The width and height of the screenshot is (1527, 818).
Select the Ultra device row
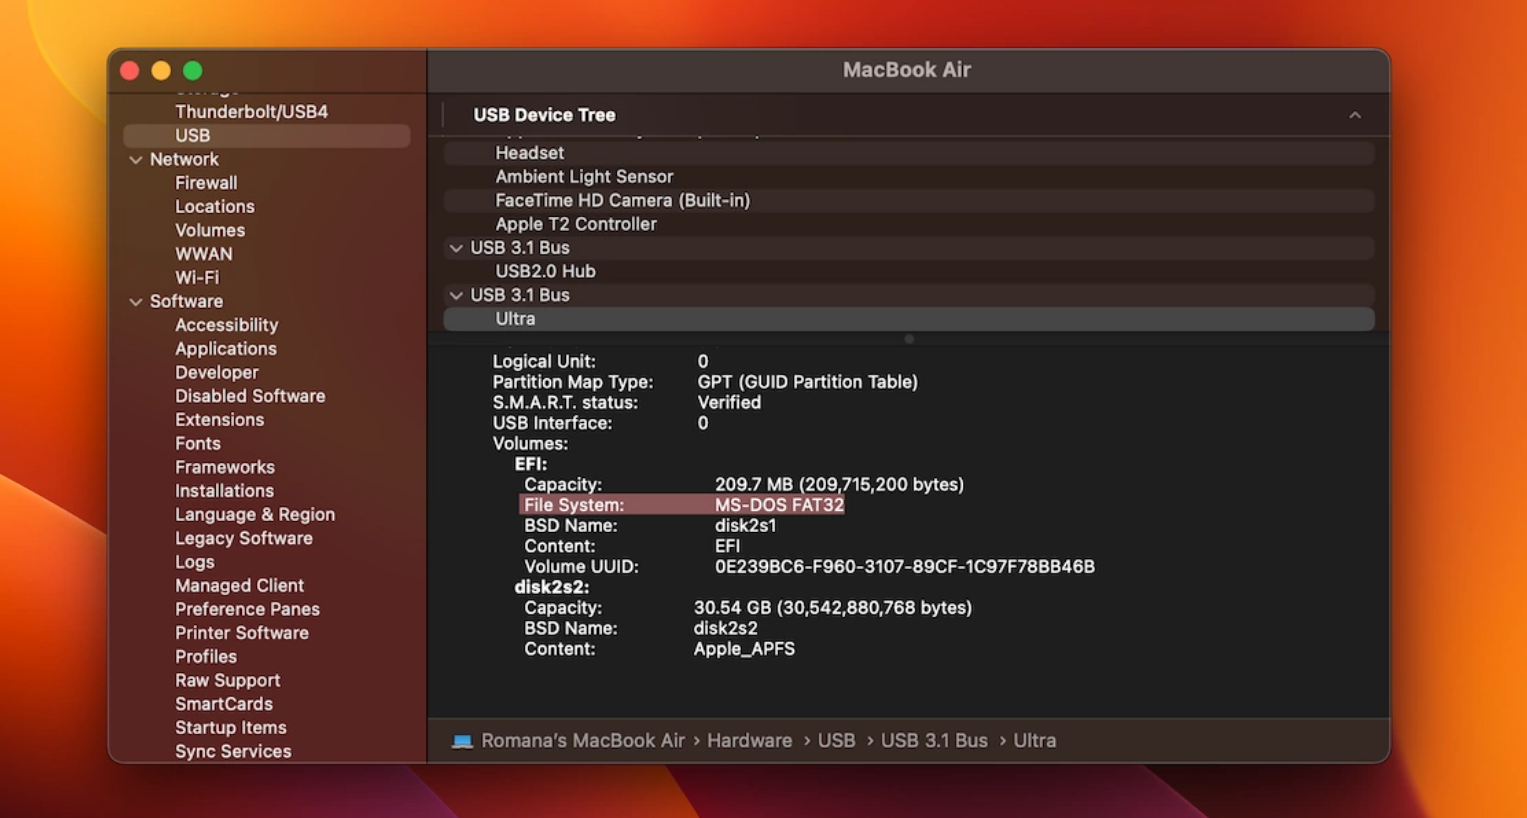point(909,319)
